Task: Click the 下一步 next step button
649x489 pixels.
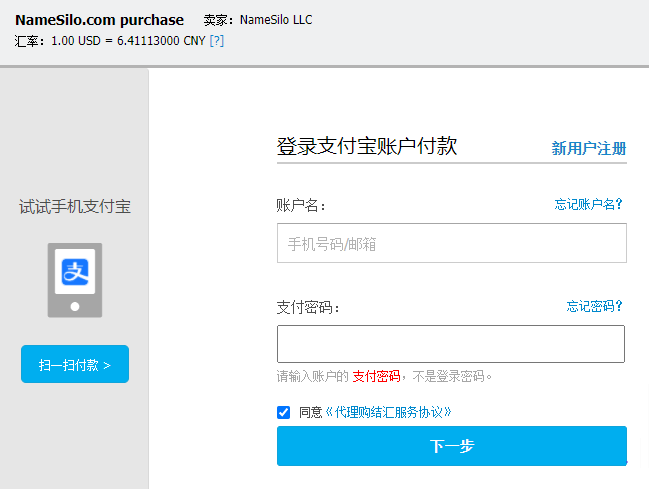Action: click(452, 446)
